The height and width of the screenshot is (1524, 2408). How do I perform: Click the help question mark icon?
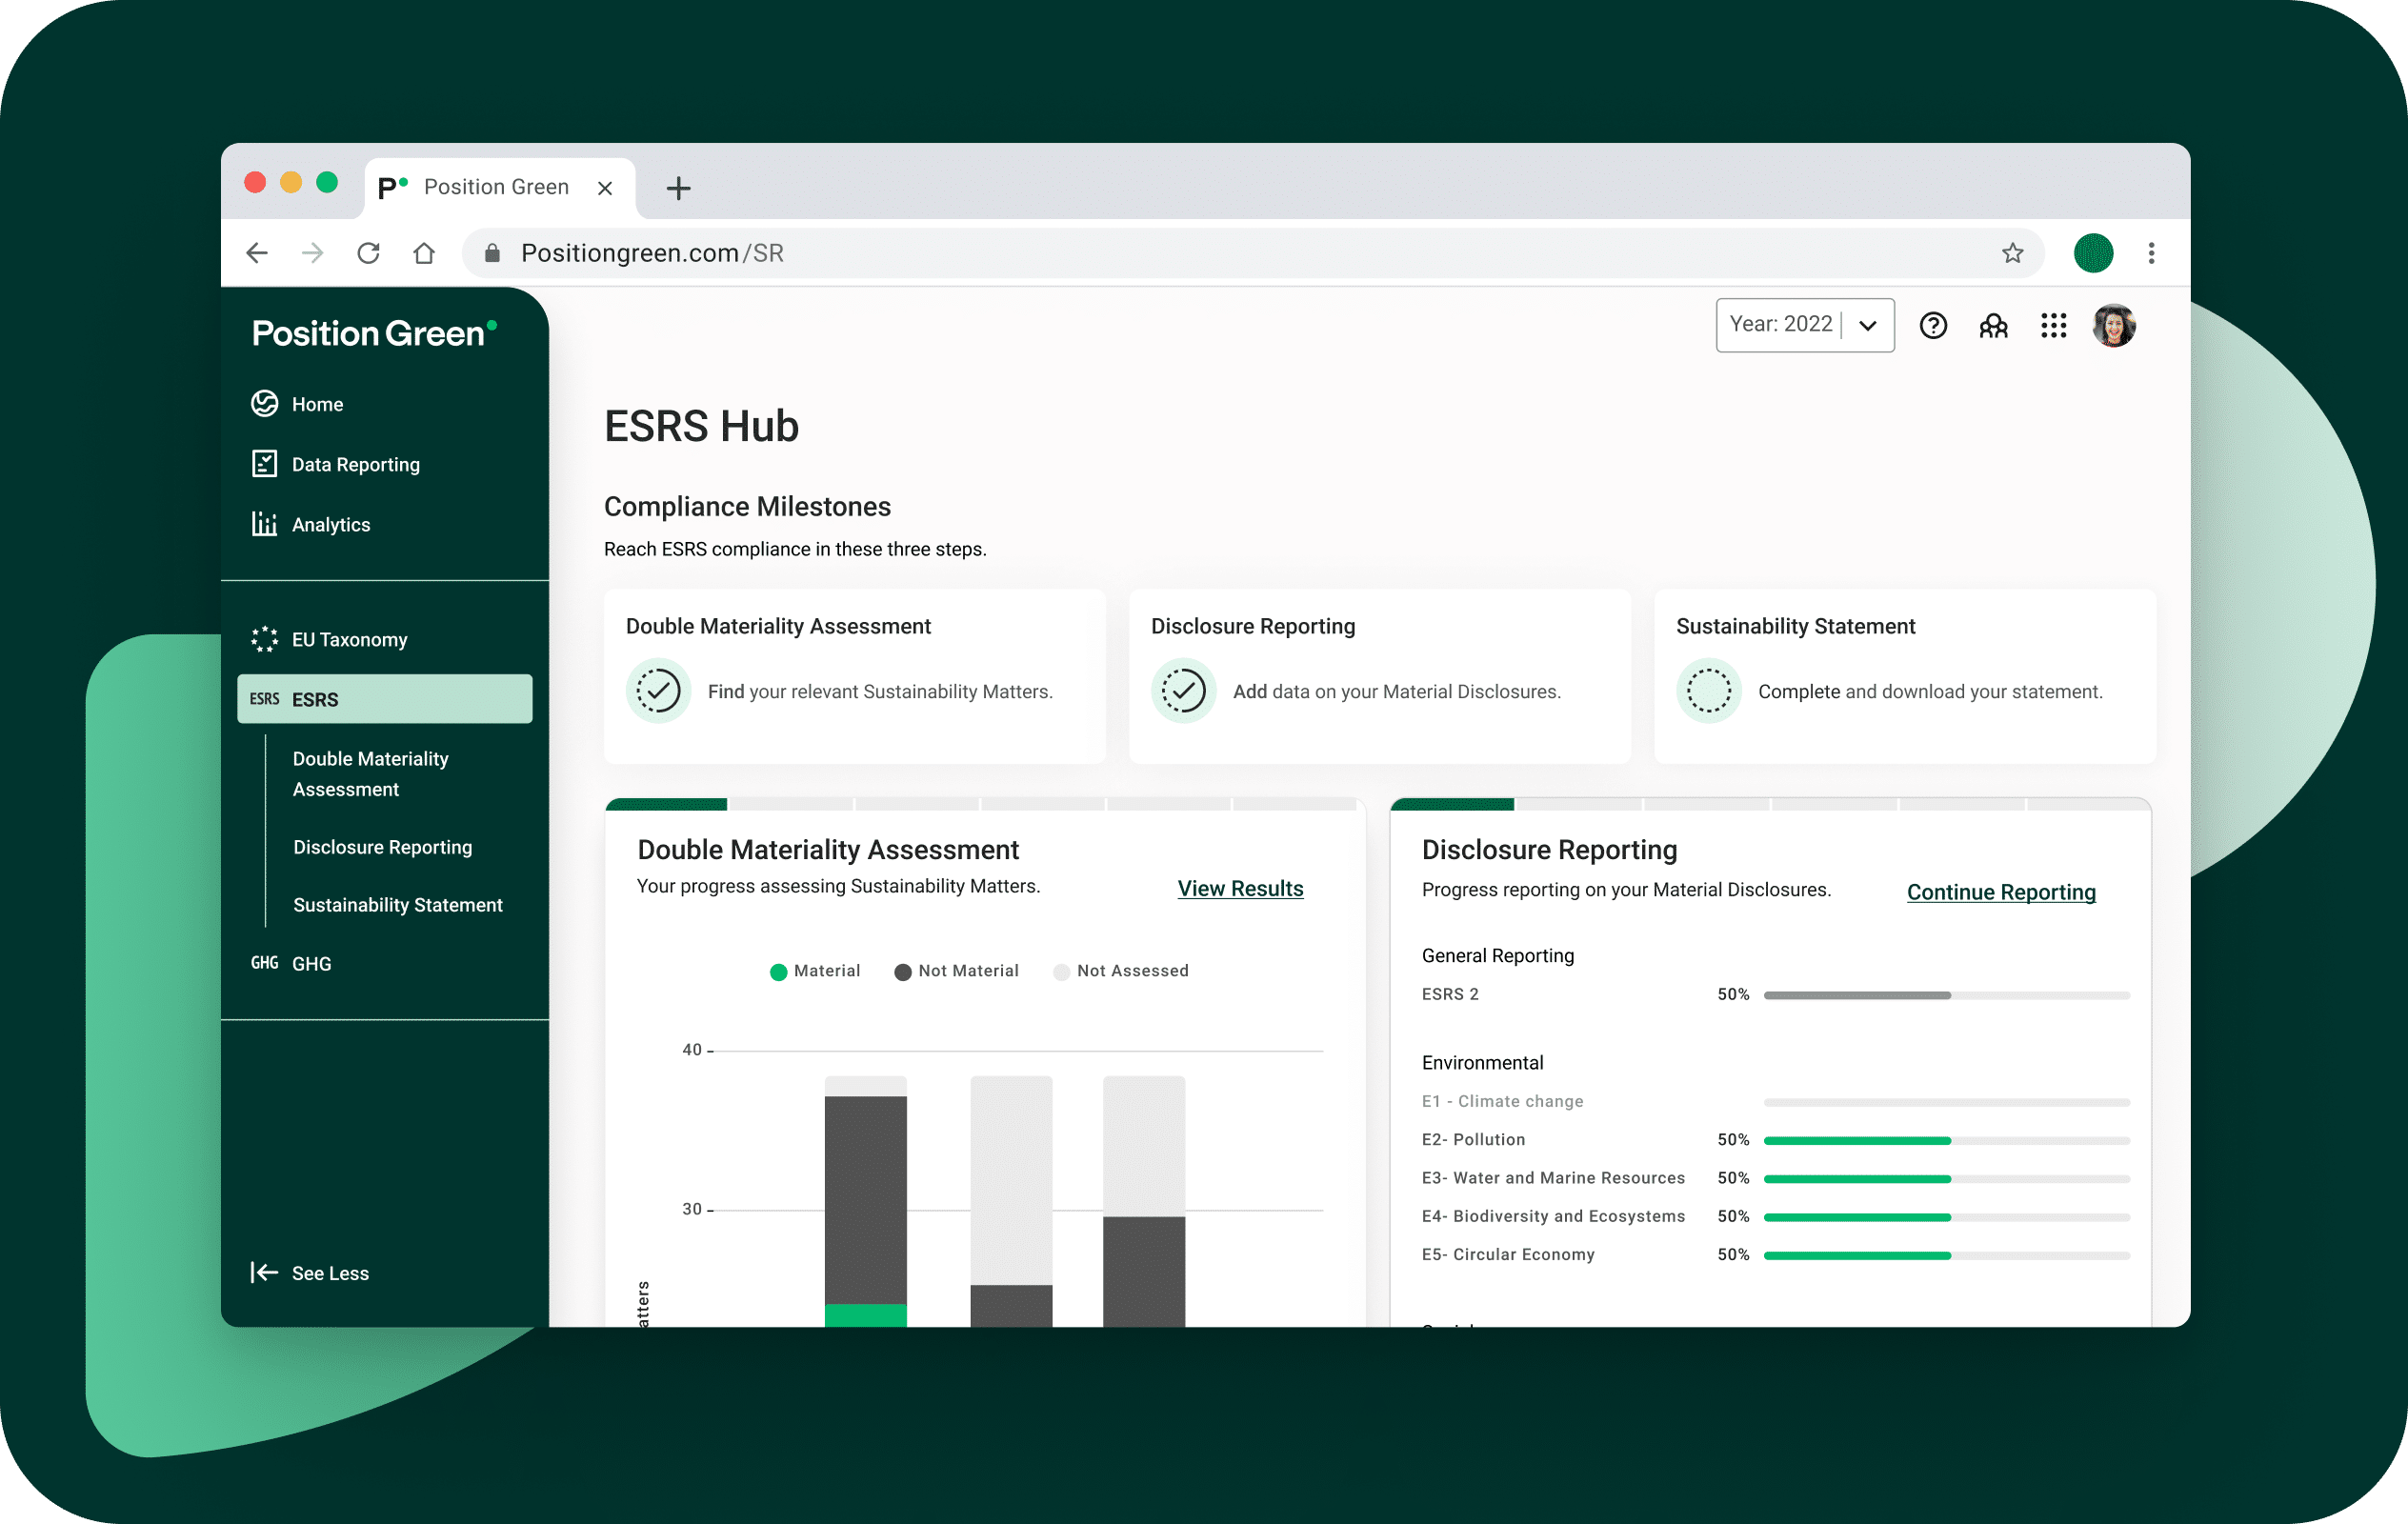tap(1932, 326)
